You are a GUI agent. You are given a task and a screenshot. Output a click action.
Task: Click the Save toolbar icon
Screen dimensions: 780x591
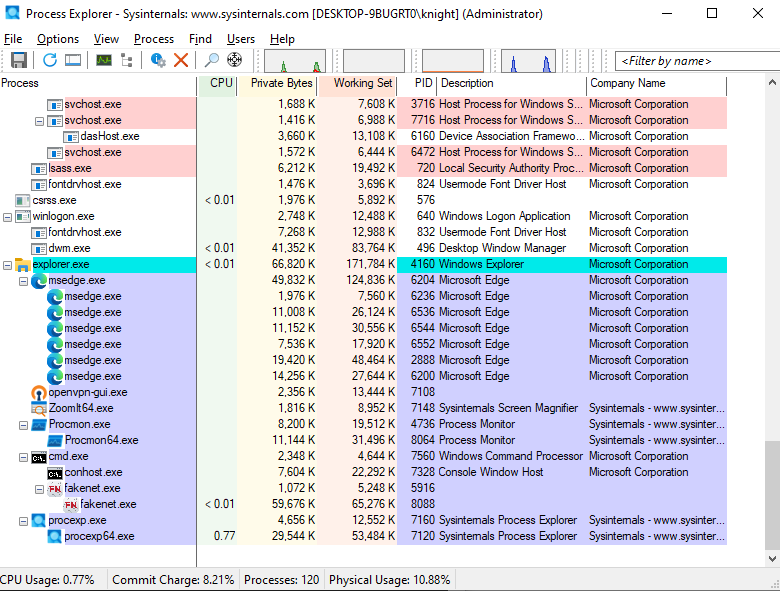pos(19,60)
